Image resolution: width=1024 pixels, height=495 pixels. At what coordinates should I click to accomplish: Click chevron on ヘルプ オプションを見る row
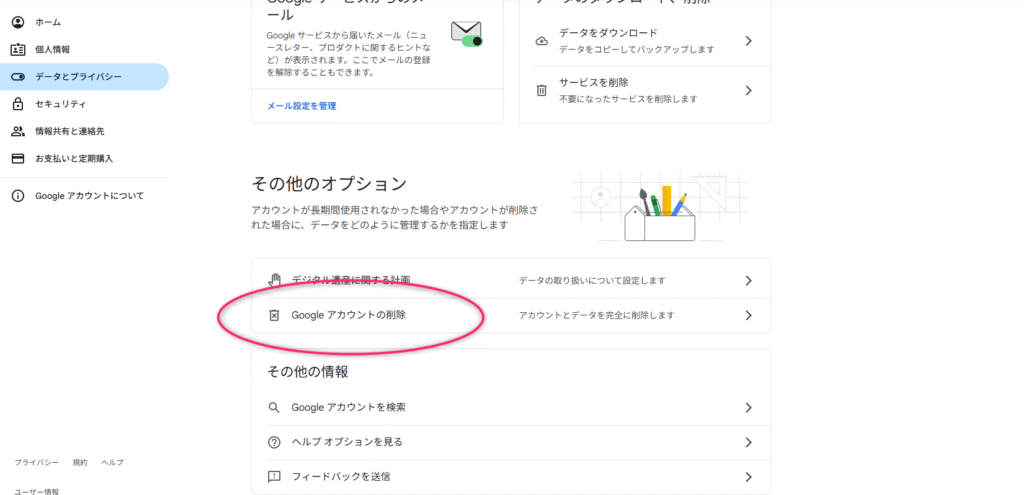[749, 442]
